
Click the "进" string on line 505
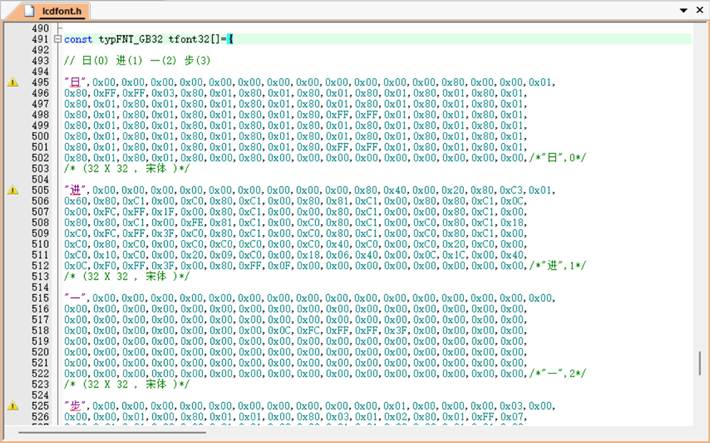(74, 190)
